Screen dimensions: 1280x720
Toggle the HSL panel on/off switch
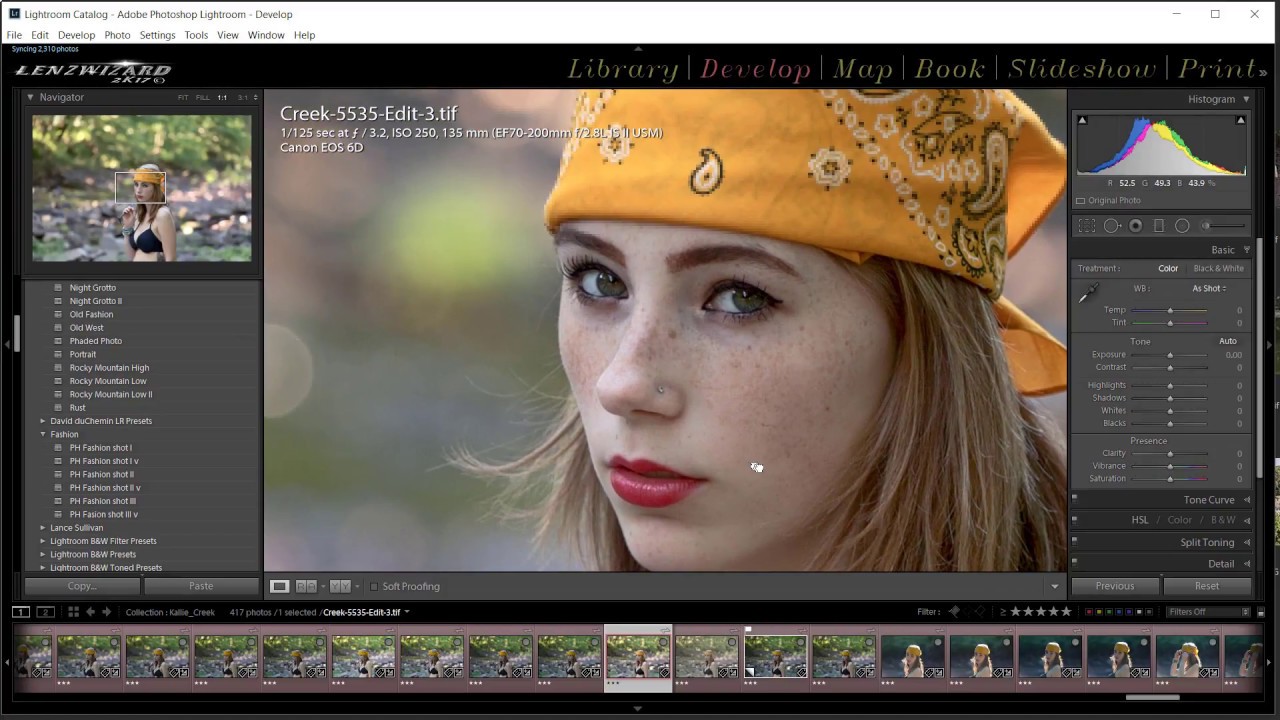point(1075,518)
